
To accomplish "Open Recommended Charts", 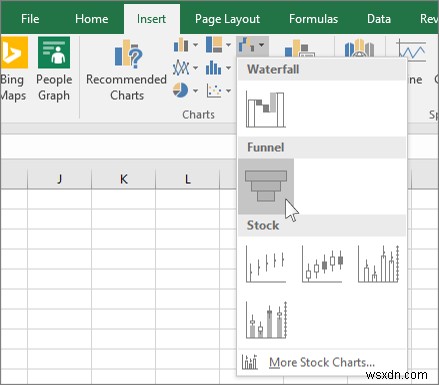I will [x=127, y=70].
